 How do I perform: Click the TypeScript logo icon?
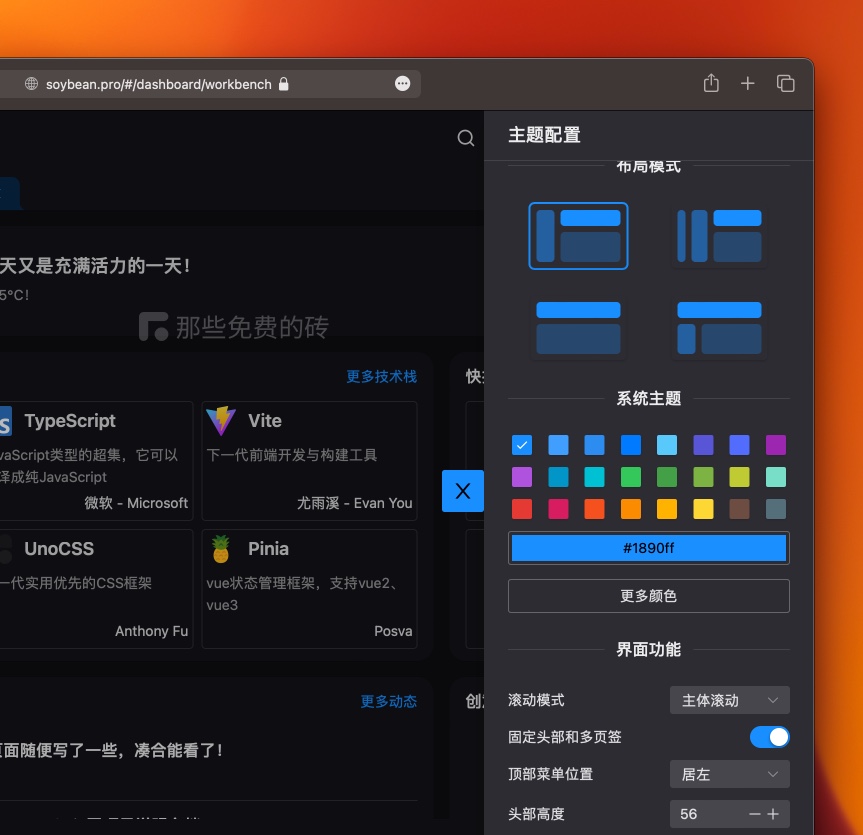[x=6, y=421]
